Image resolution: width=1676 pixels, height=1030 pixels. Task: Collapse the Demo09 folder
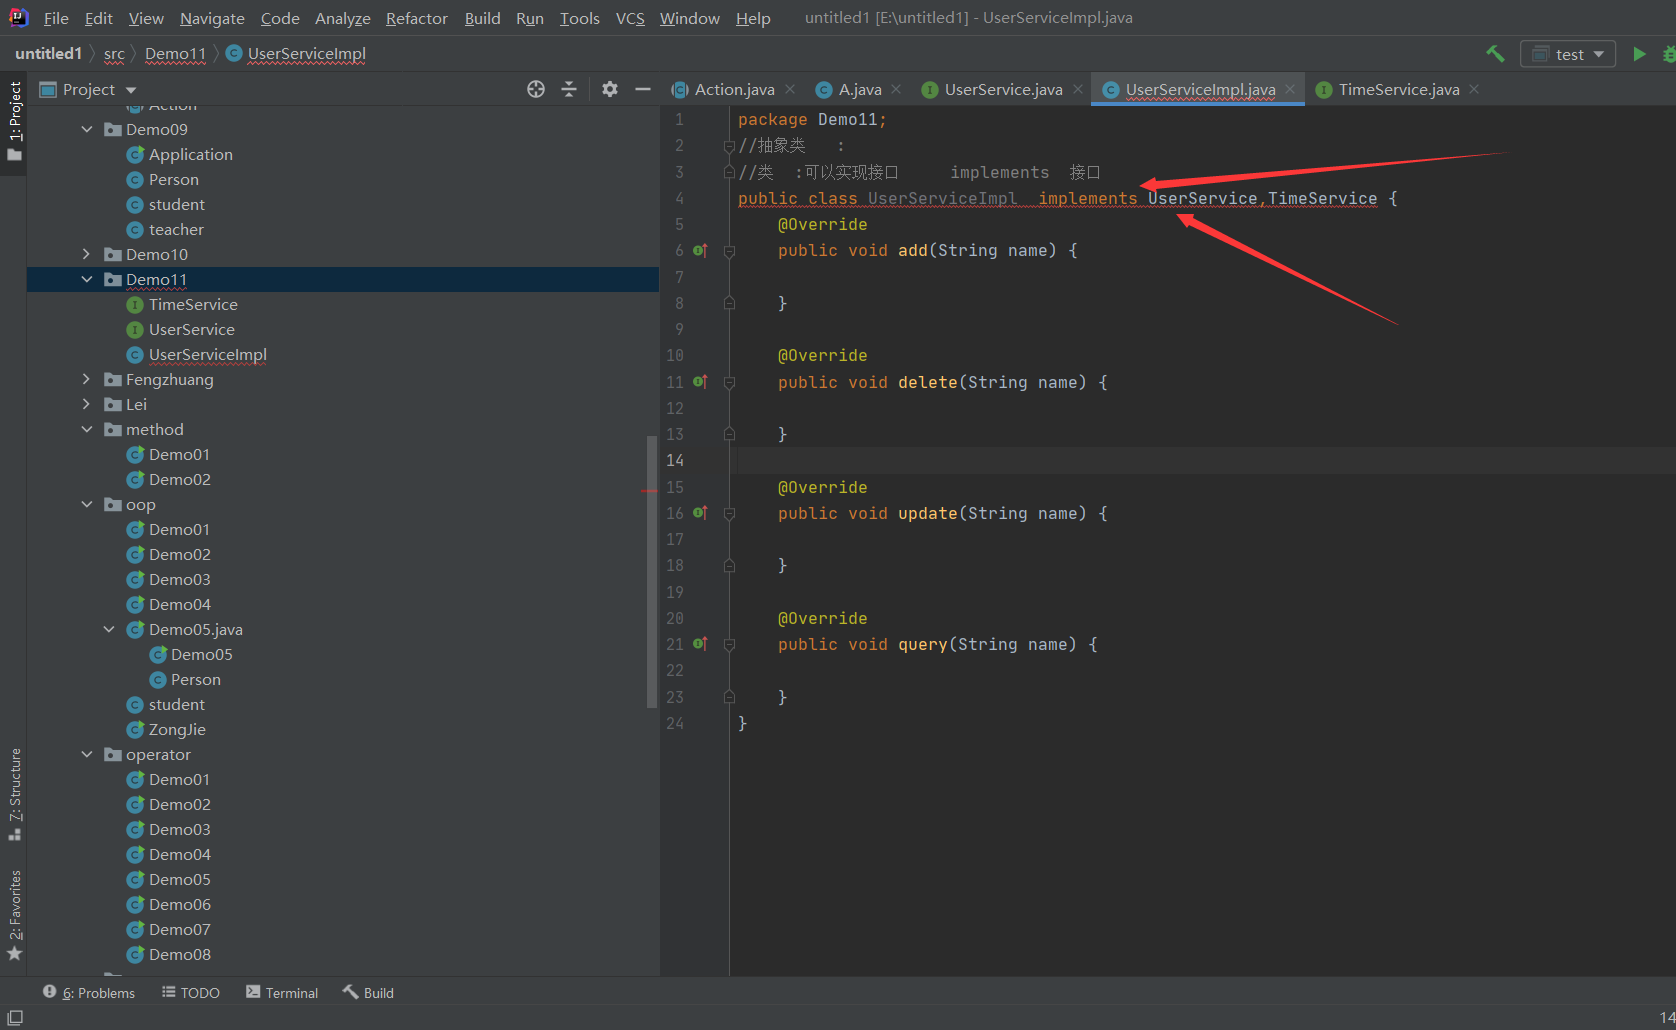point(87,129)
